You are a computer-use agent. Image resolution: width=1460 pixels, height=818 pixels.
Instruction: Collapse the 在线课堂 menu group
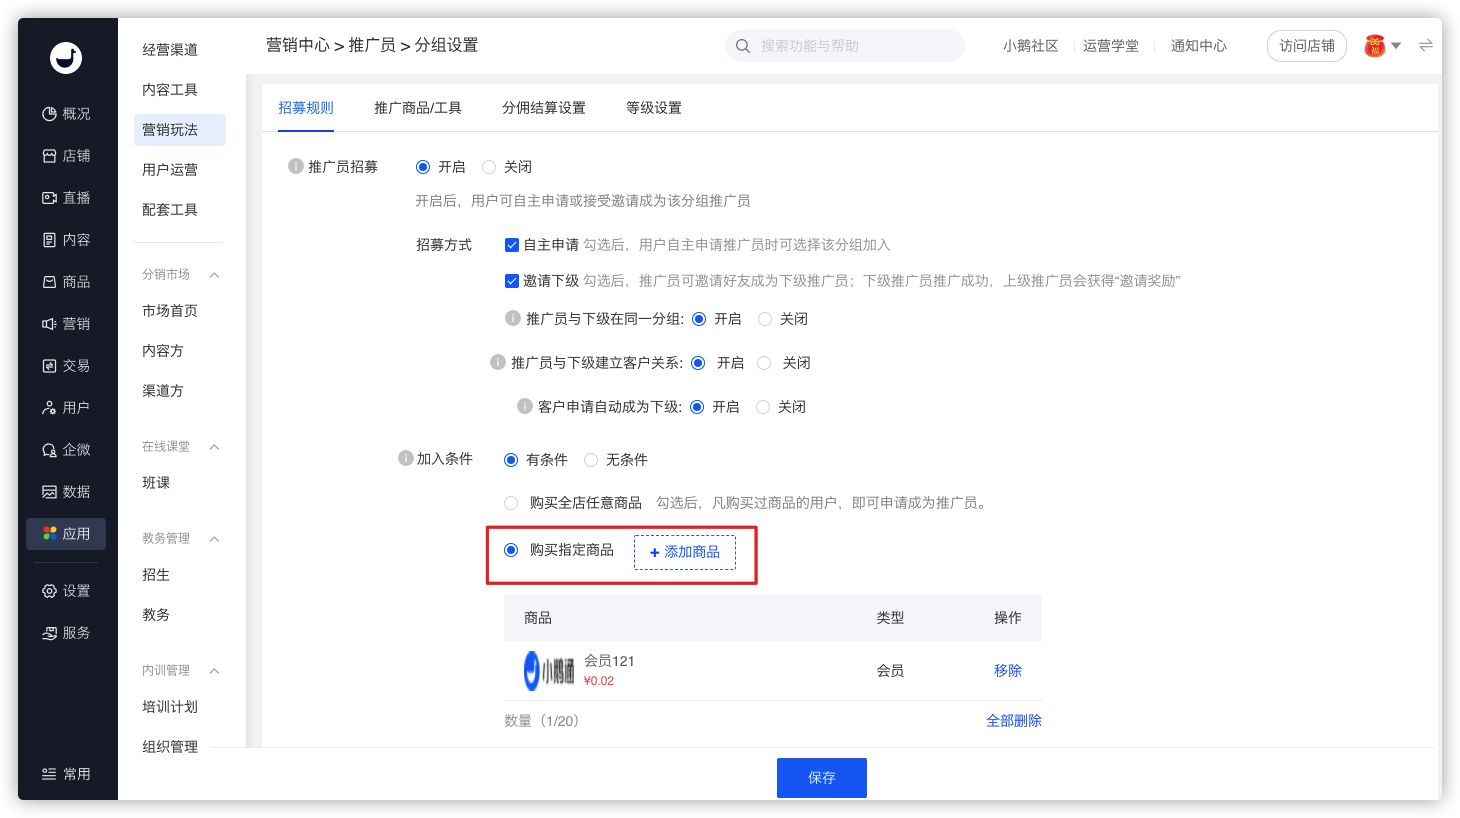tap(214, 447)
